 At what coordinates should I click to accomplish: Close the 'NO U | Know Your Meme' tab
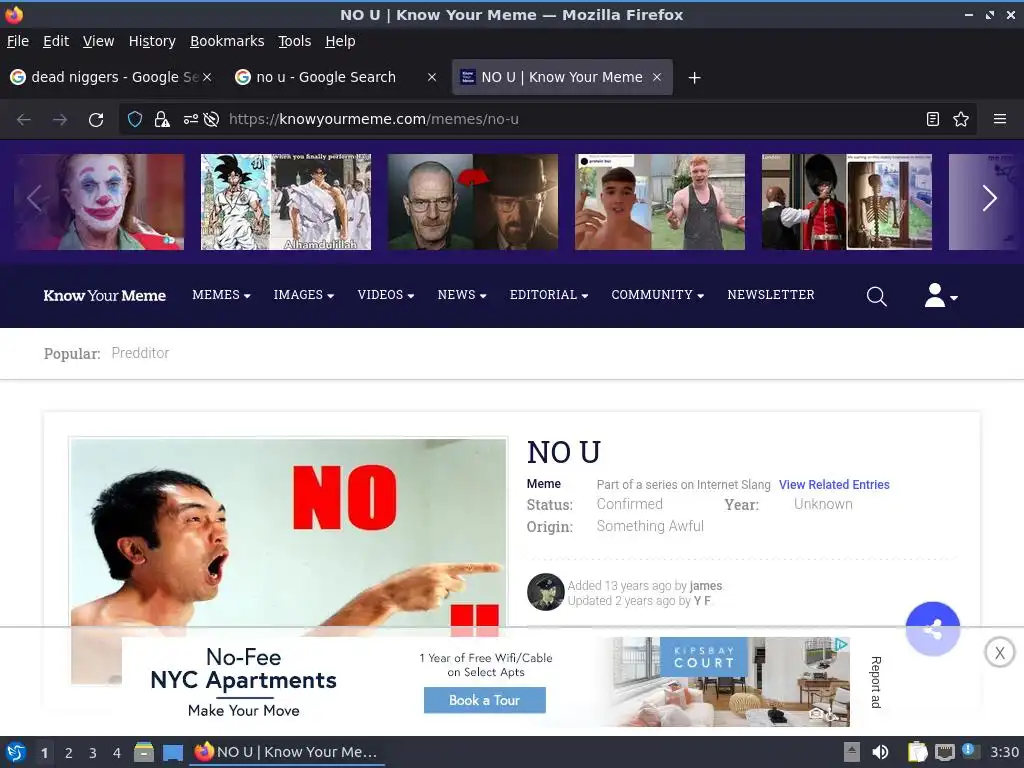point(657,77)
